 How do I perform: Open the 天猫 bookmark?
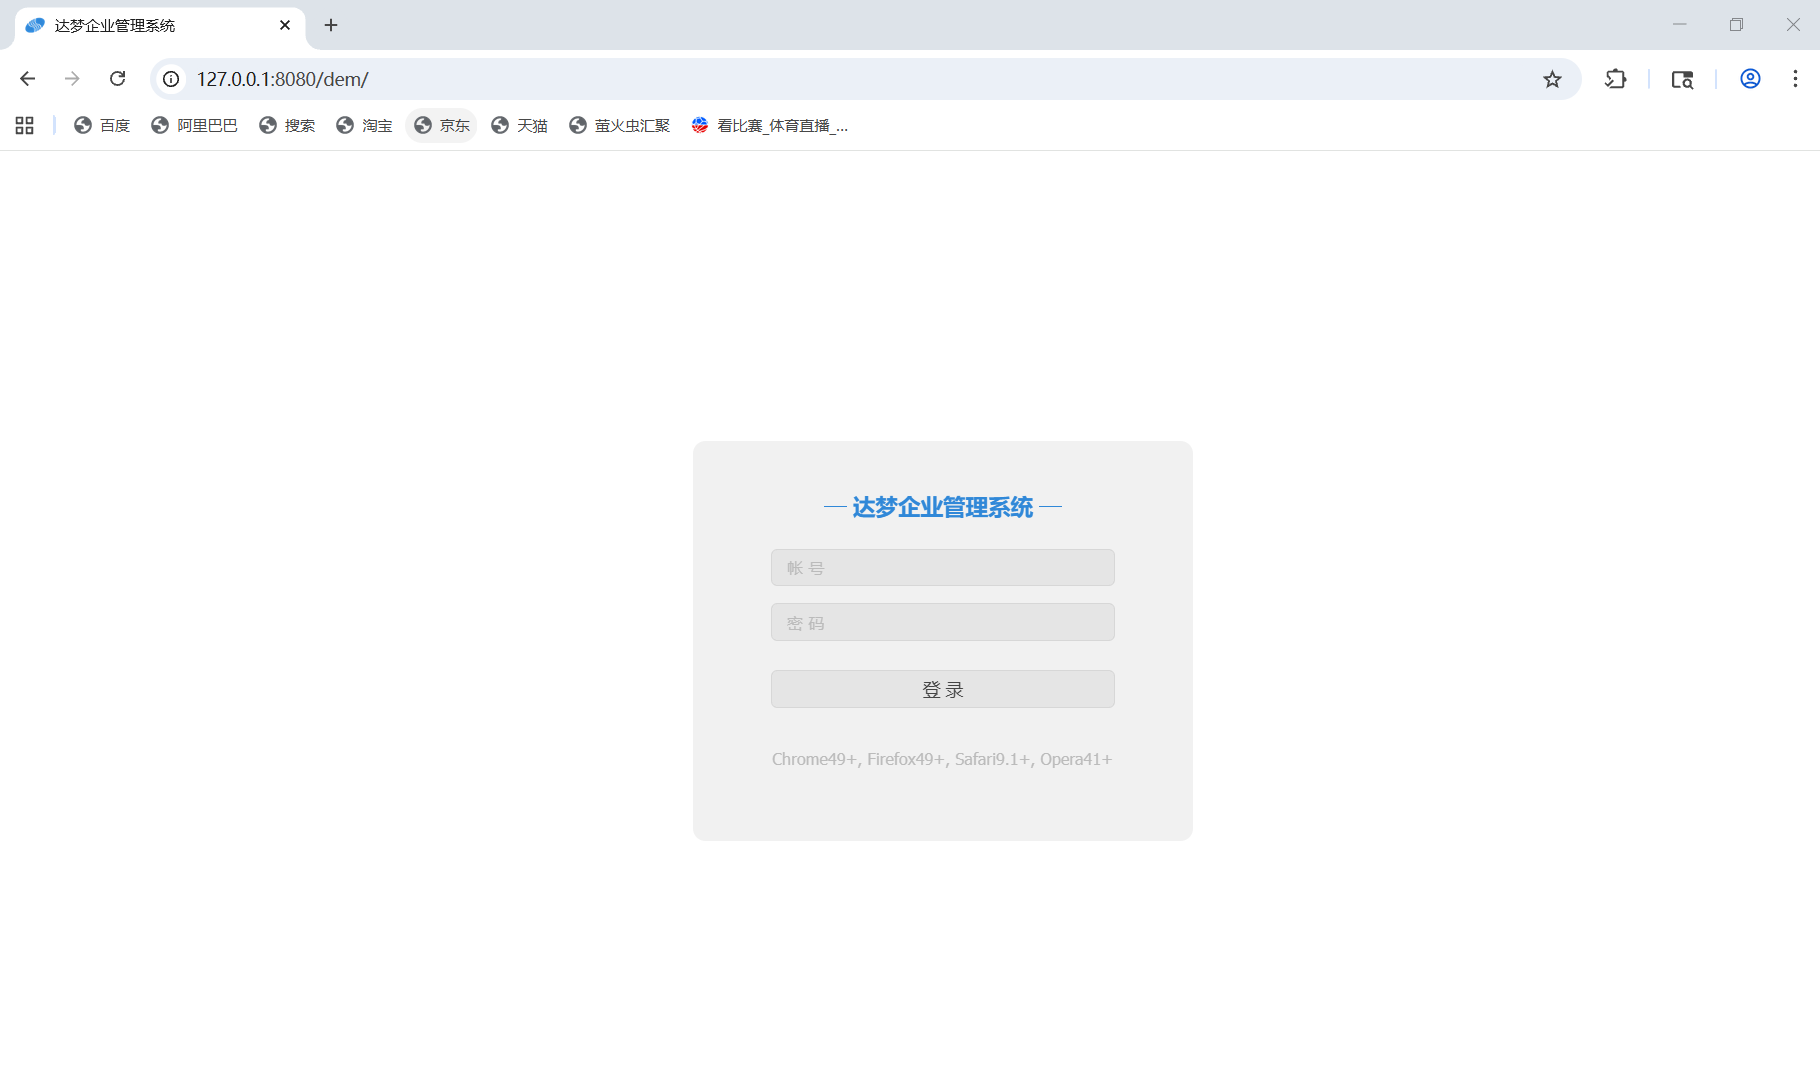(x=519, y=125)
